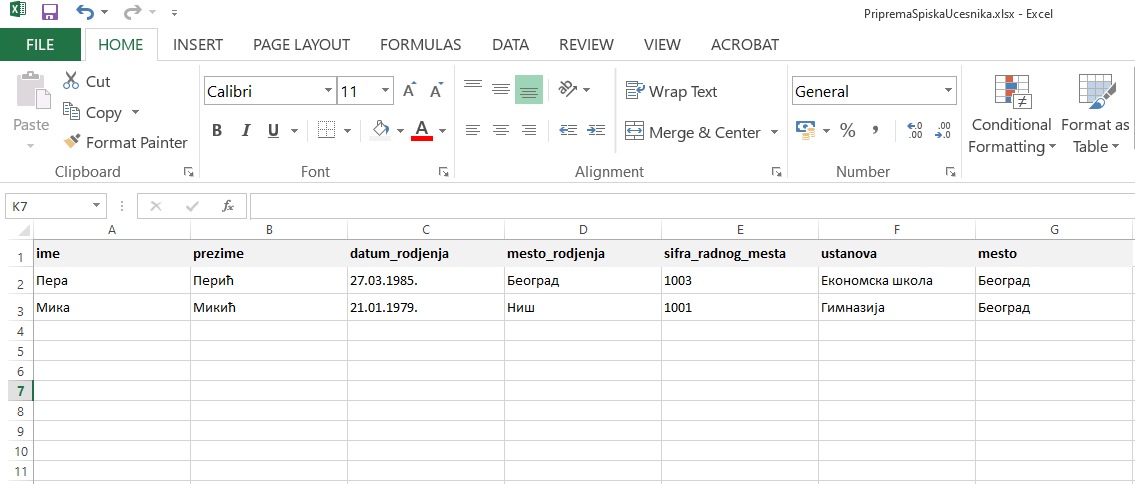Expand the Underline options arrow
This screenshot has height=484, width=1135.
pos(294,131)
